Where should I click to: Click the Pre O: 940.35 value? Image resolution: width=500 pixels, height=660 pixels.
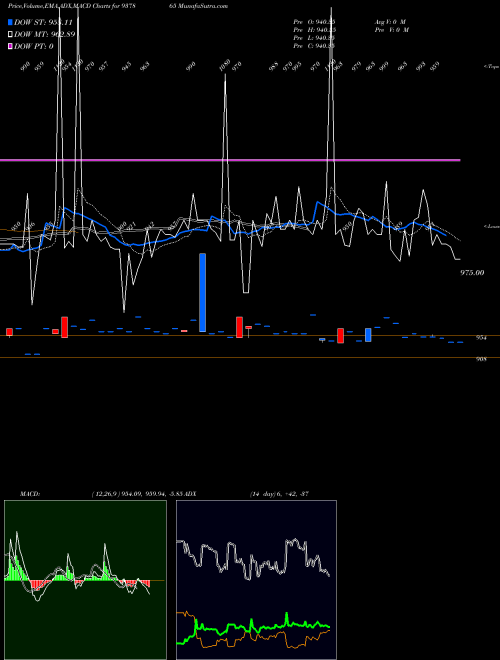pyautogui.click(x=314, y=21)
